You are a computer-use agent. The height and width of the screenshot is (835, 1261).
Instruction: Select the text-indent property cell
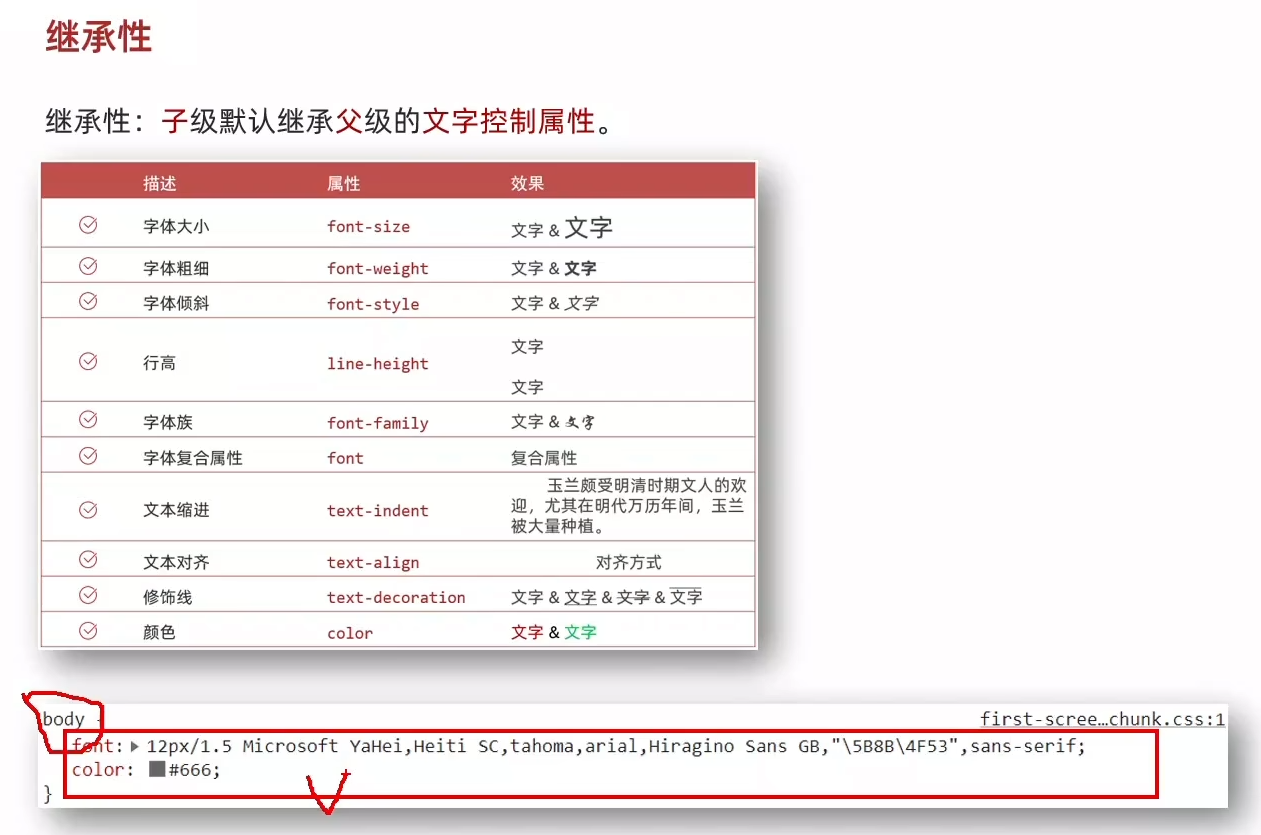coord(377,510)
